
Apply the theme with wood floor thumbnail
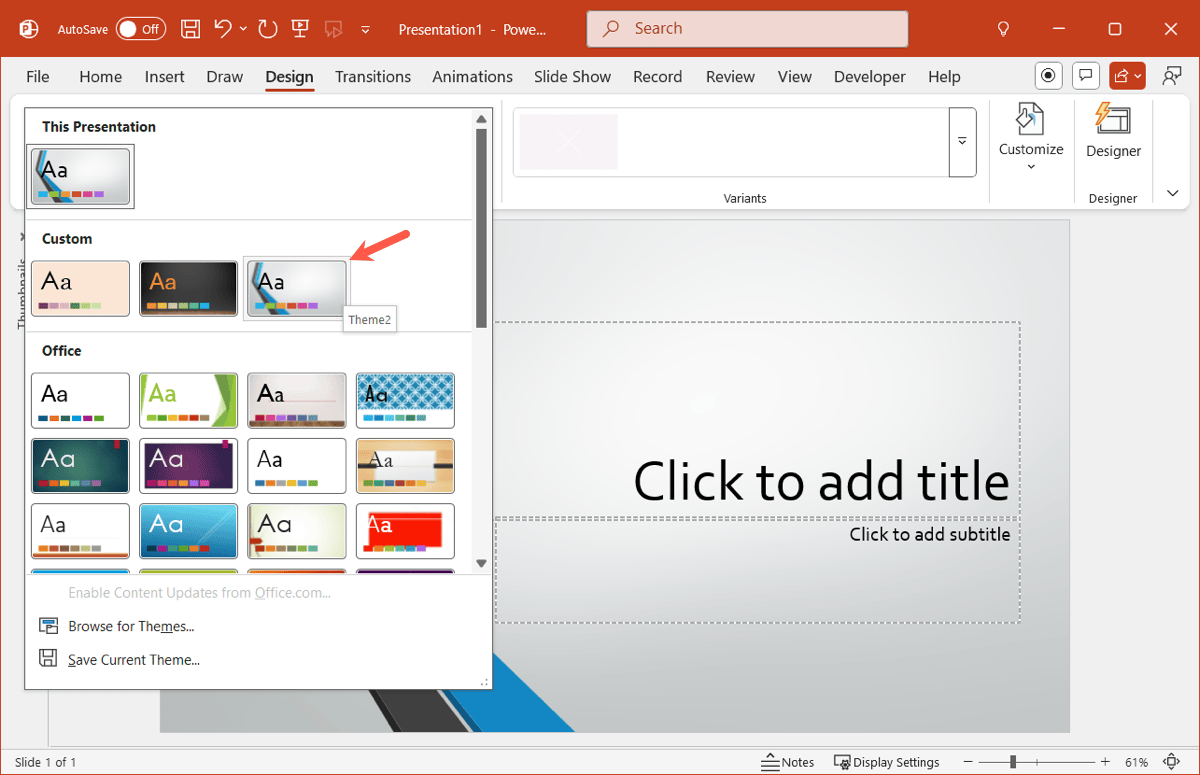pos(296,400)
